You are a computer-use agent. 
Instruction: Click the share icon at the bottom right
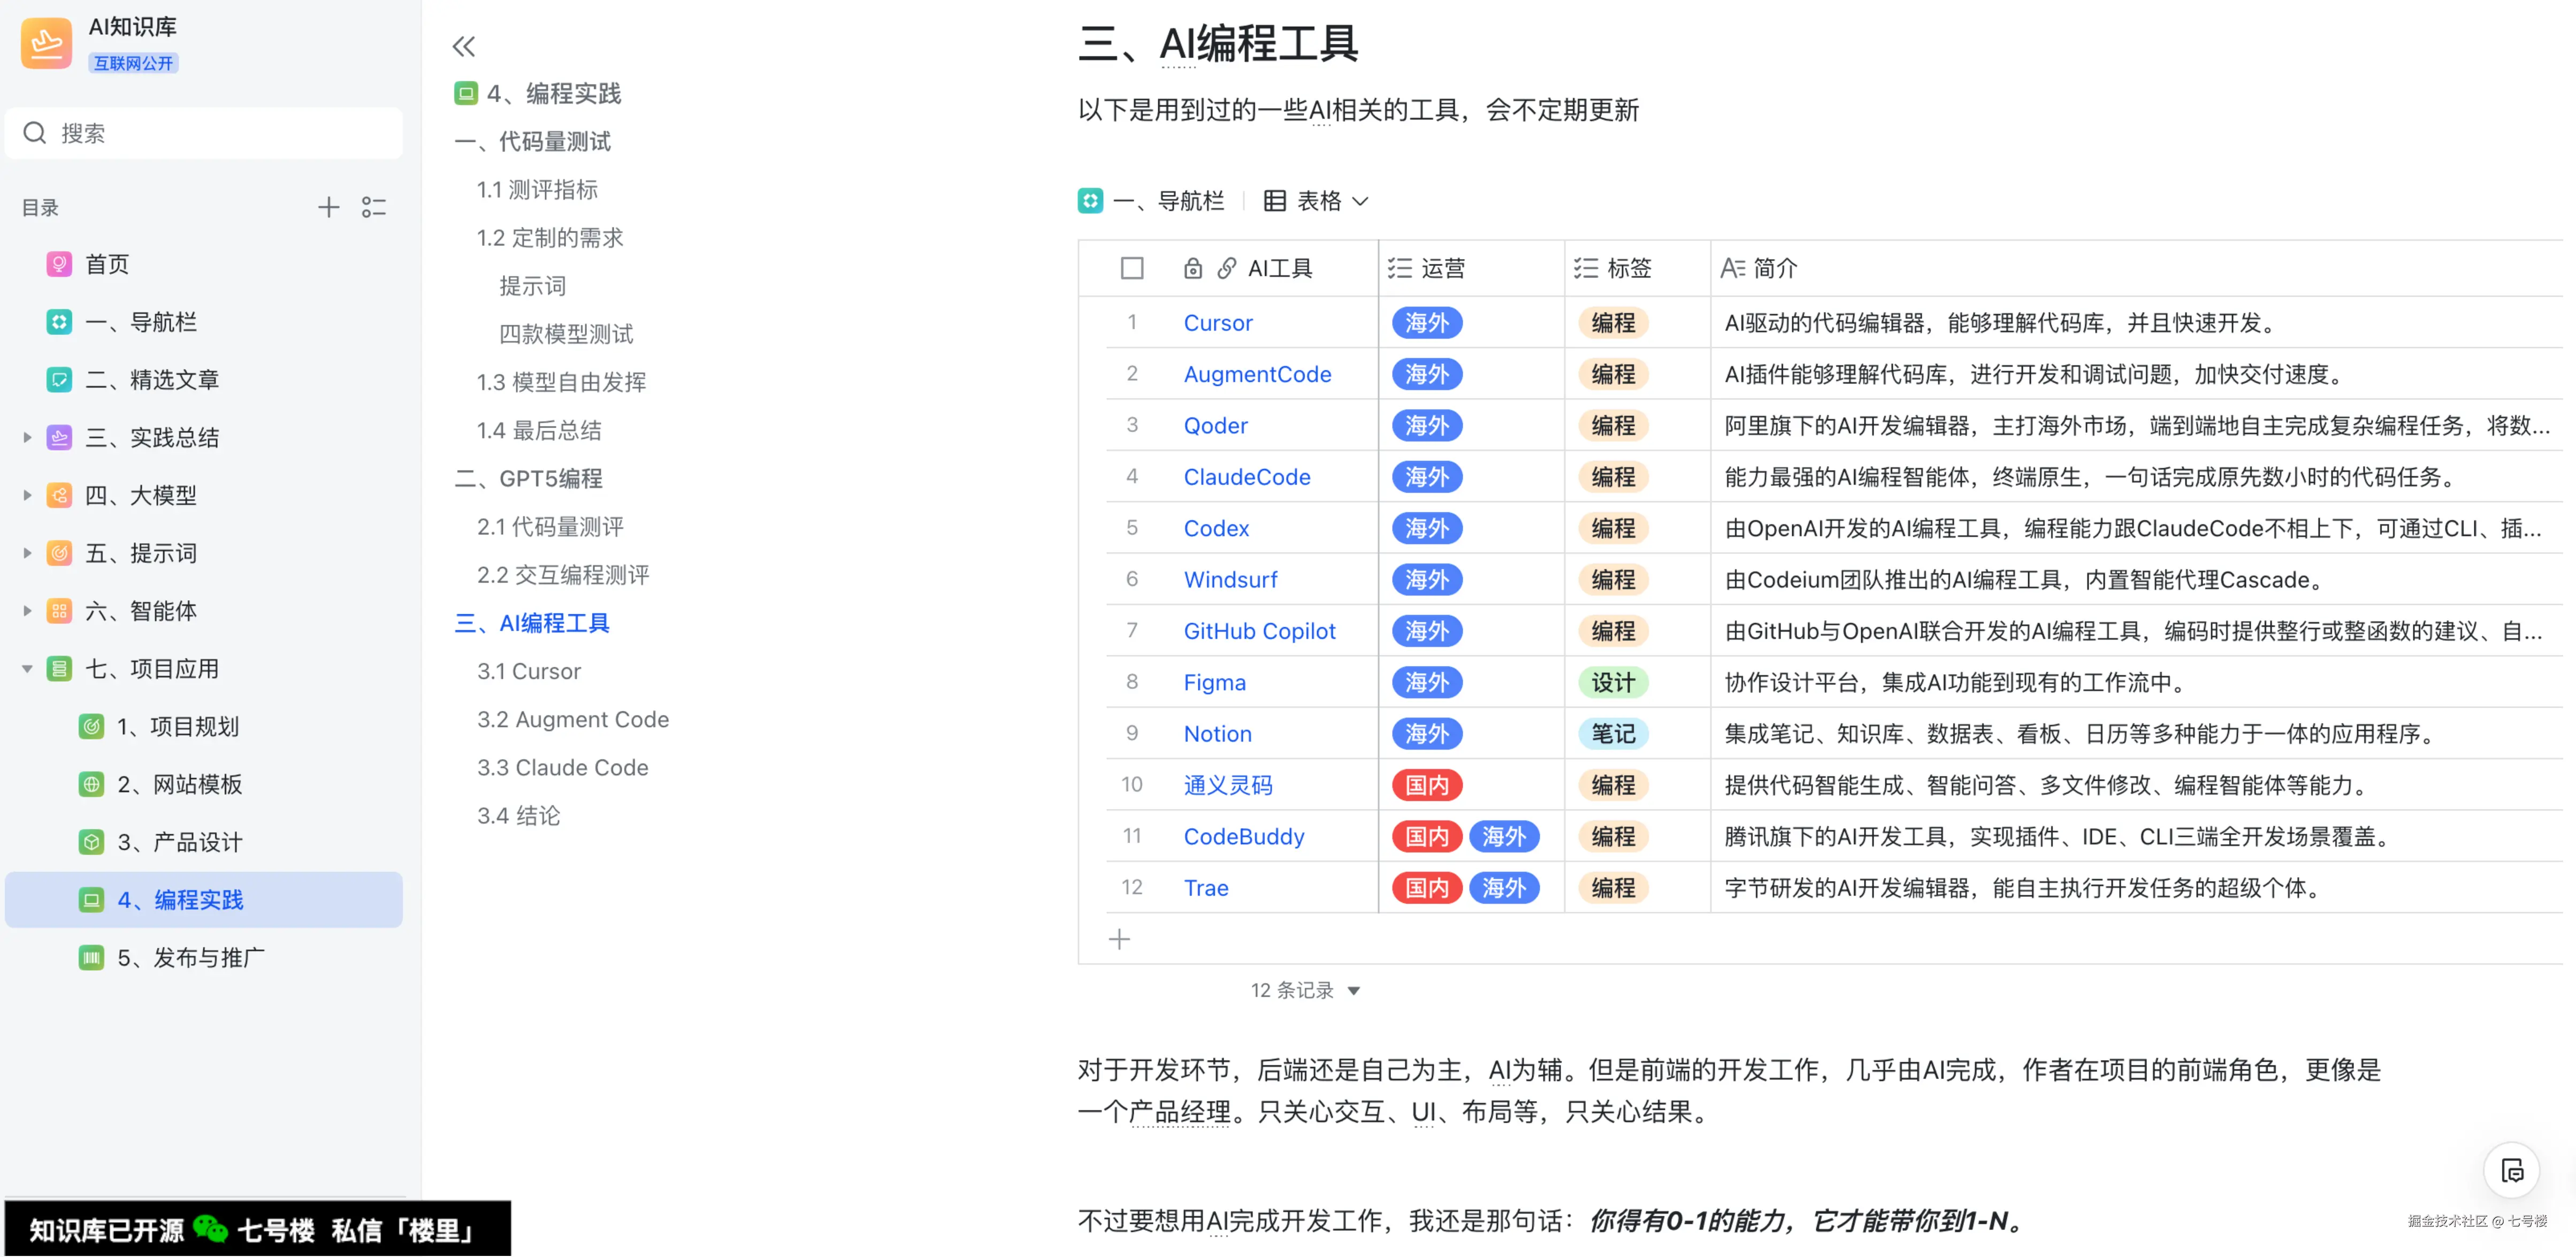tap(2512, 1170)
